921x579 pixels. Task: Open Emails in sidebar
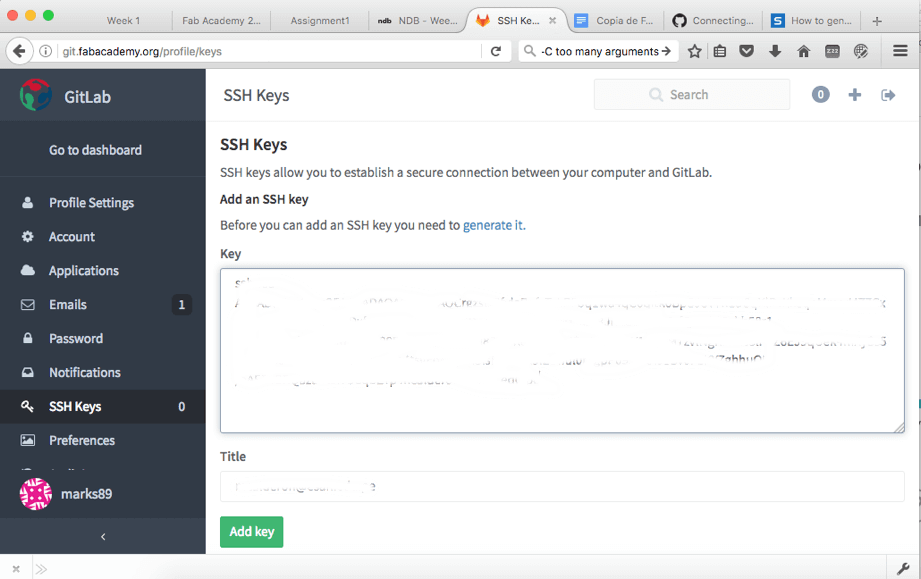pyautogui.click(x=103, y=305)
